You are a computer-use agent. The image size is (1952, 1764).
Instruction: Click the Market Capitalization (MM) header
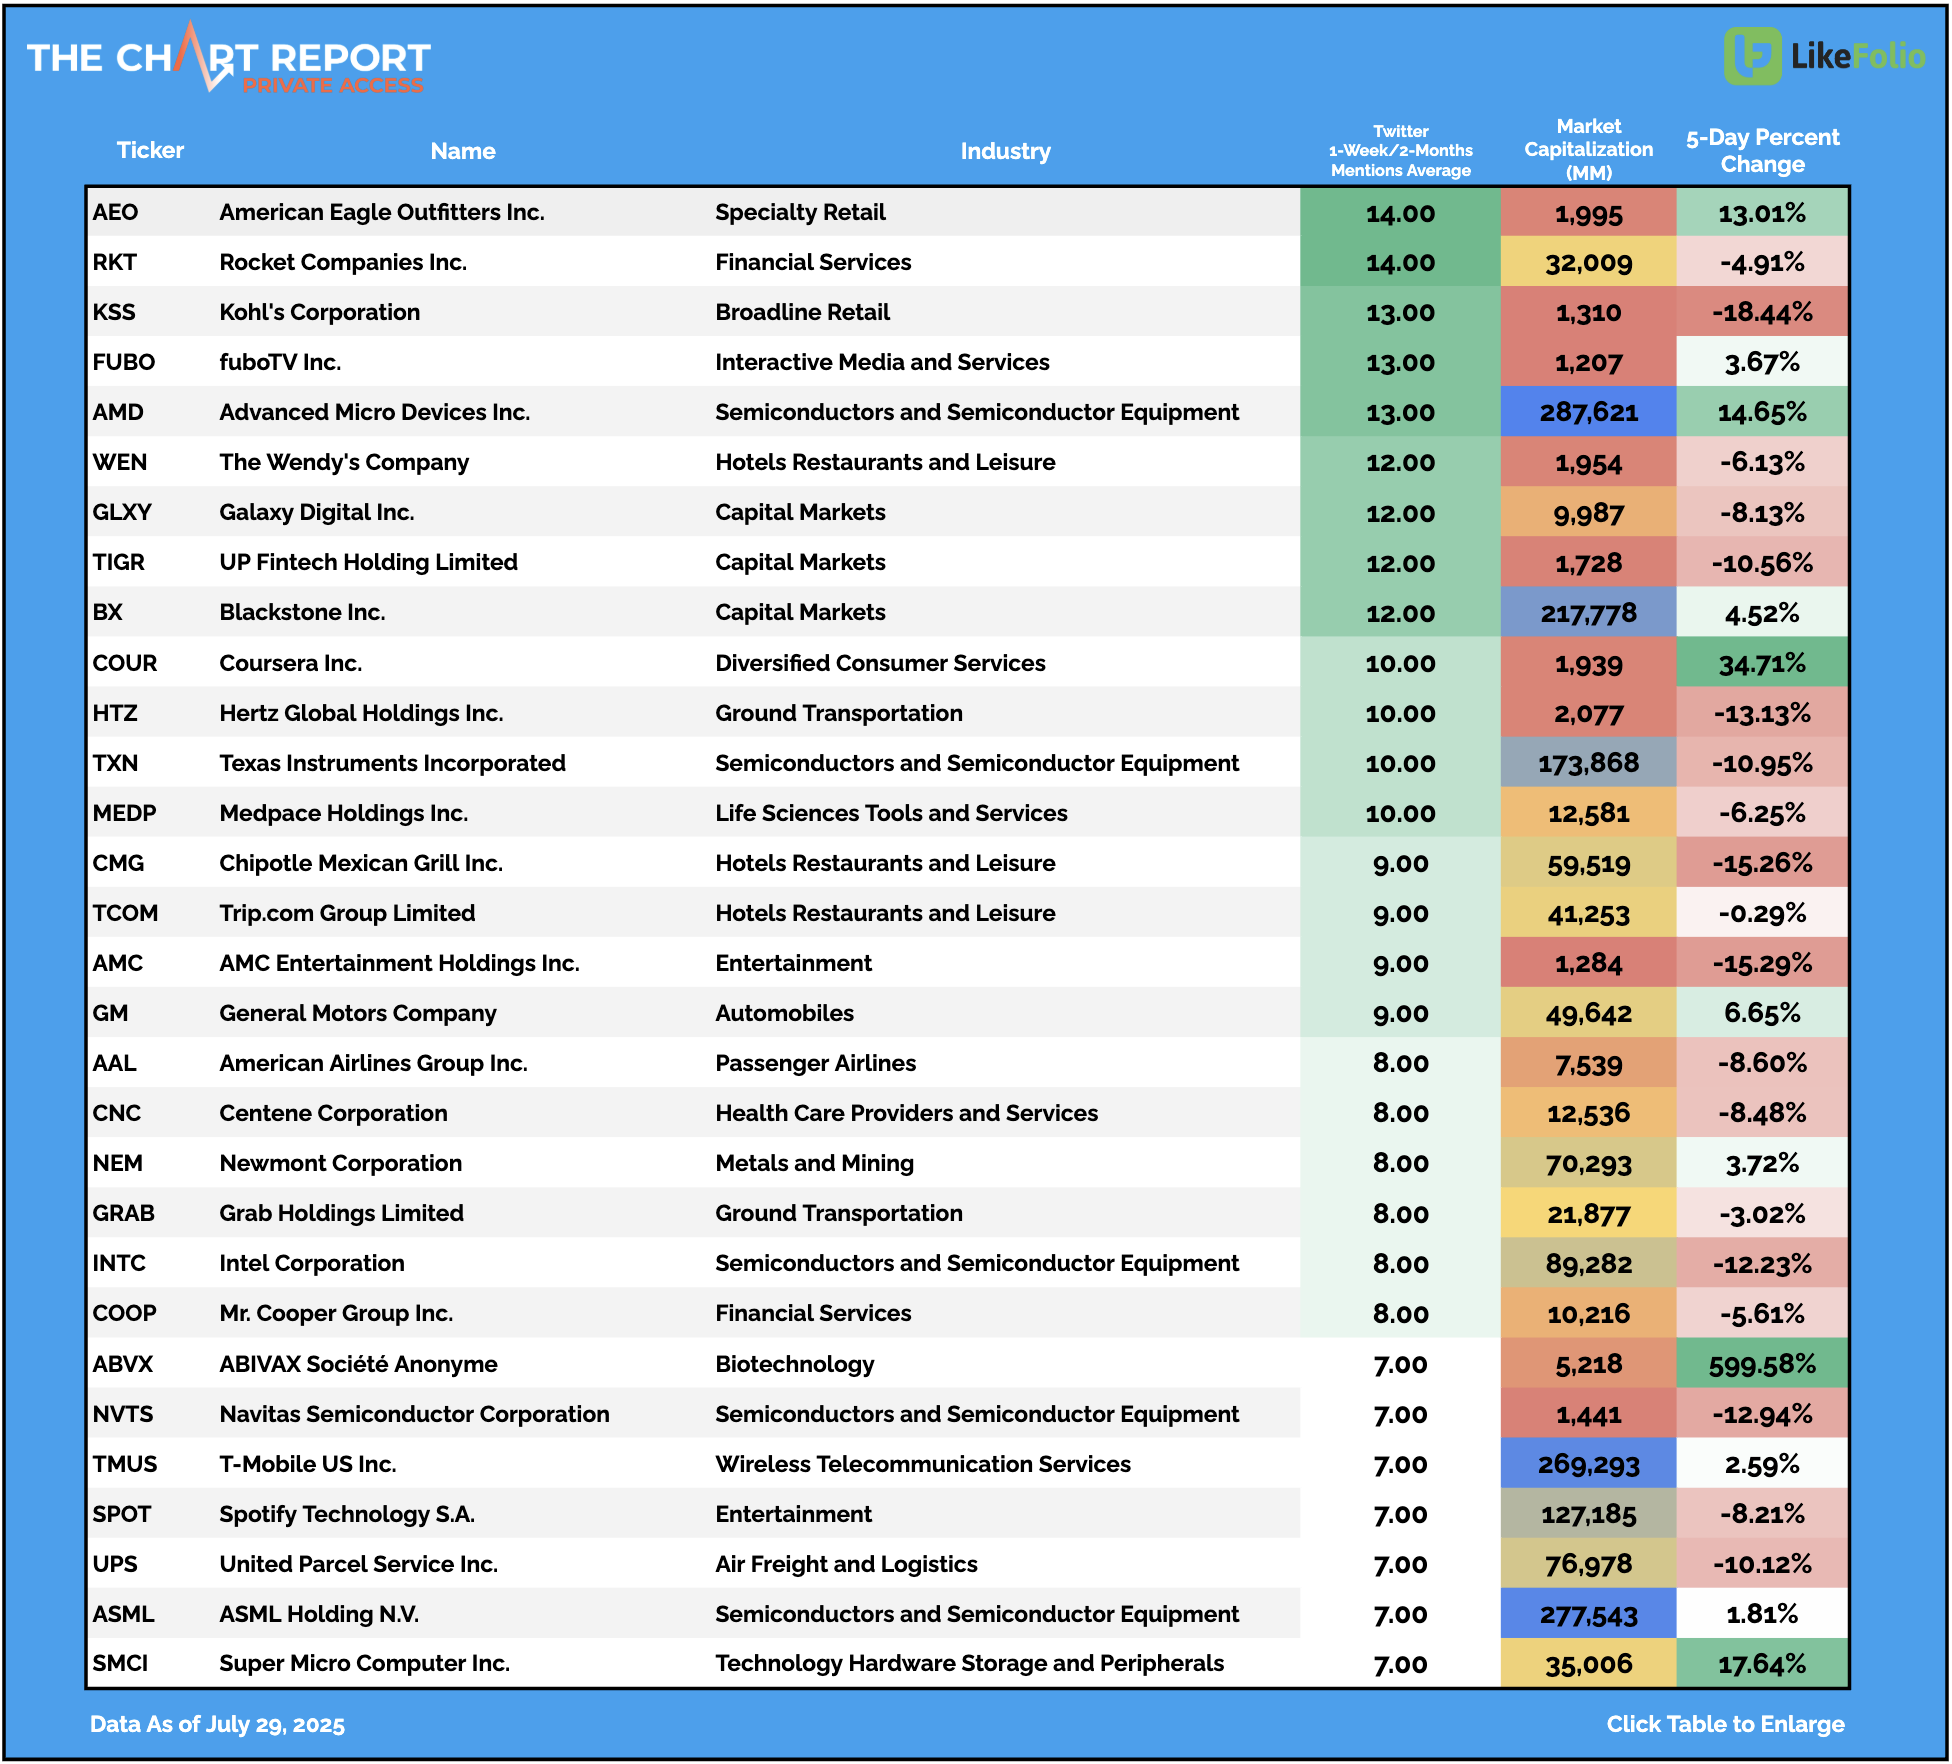coord(1588,149)
